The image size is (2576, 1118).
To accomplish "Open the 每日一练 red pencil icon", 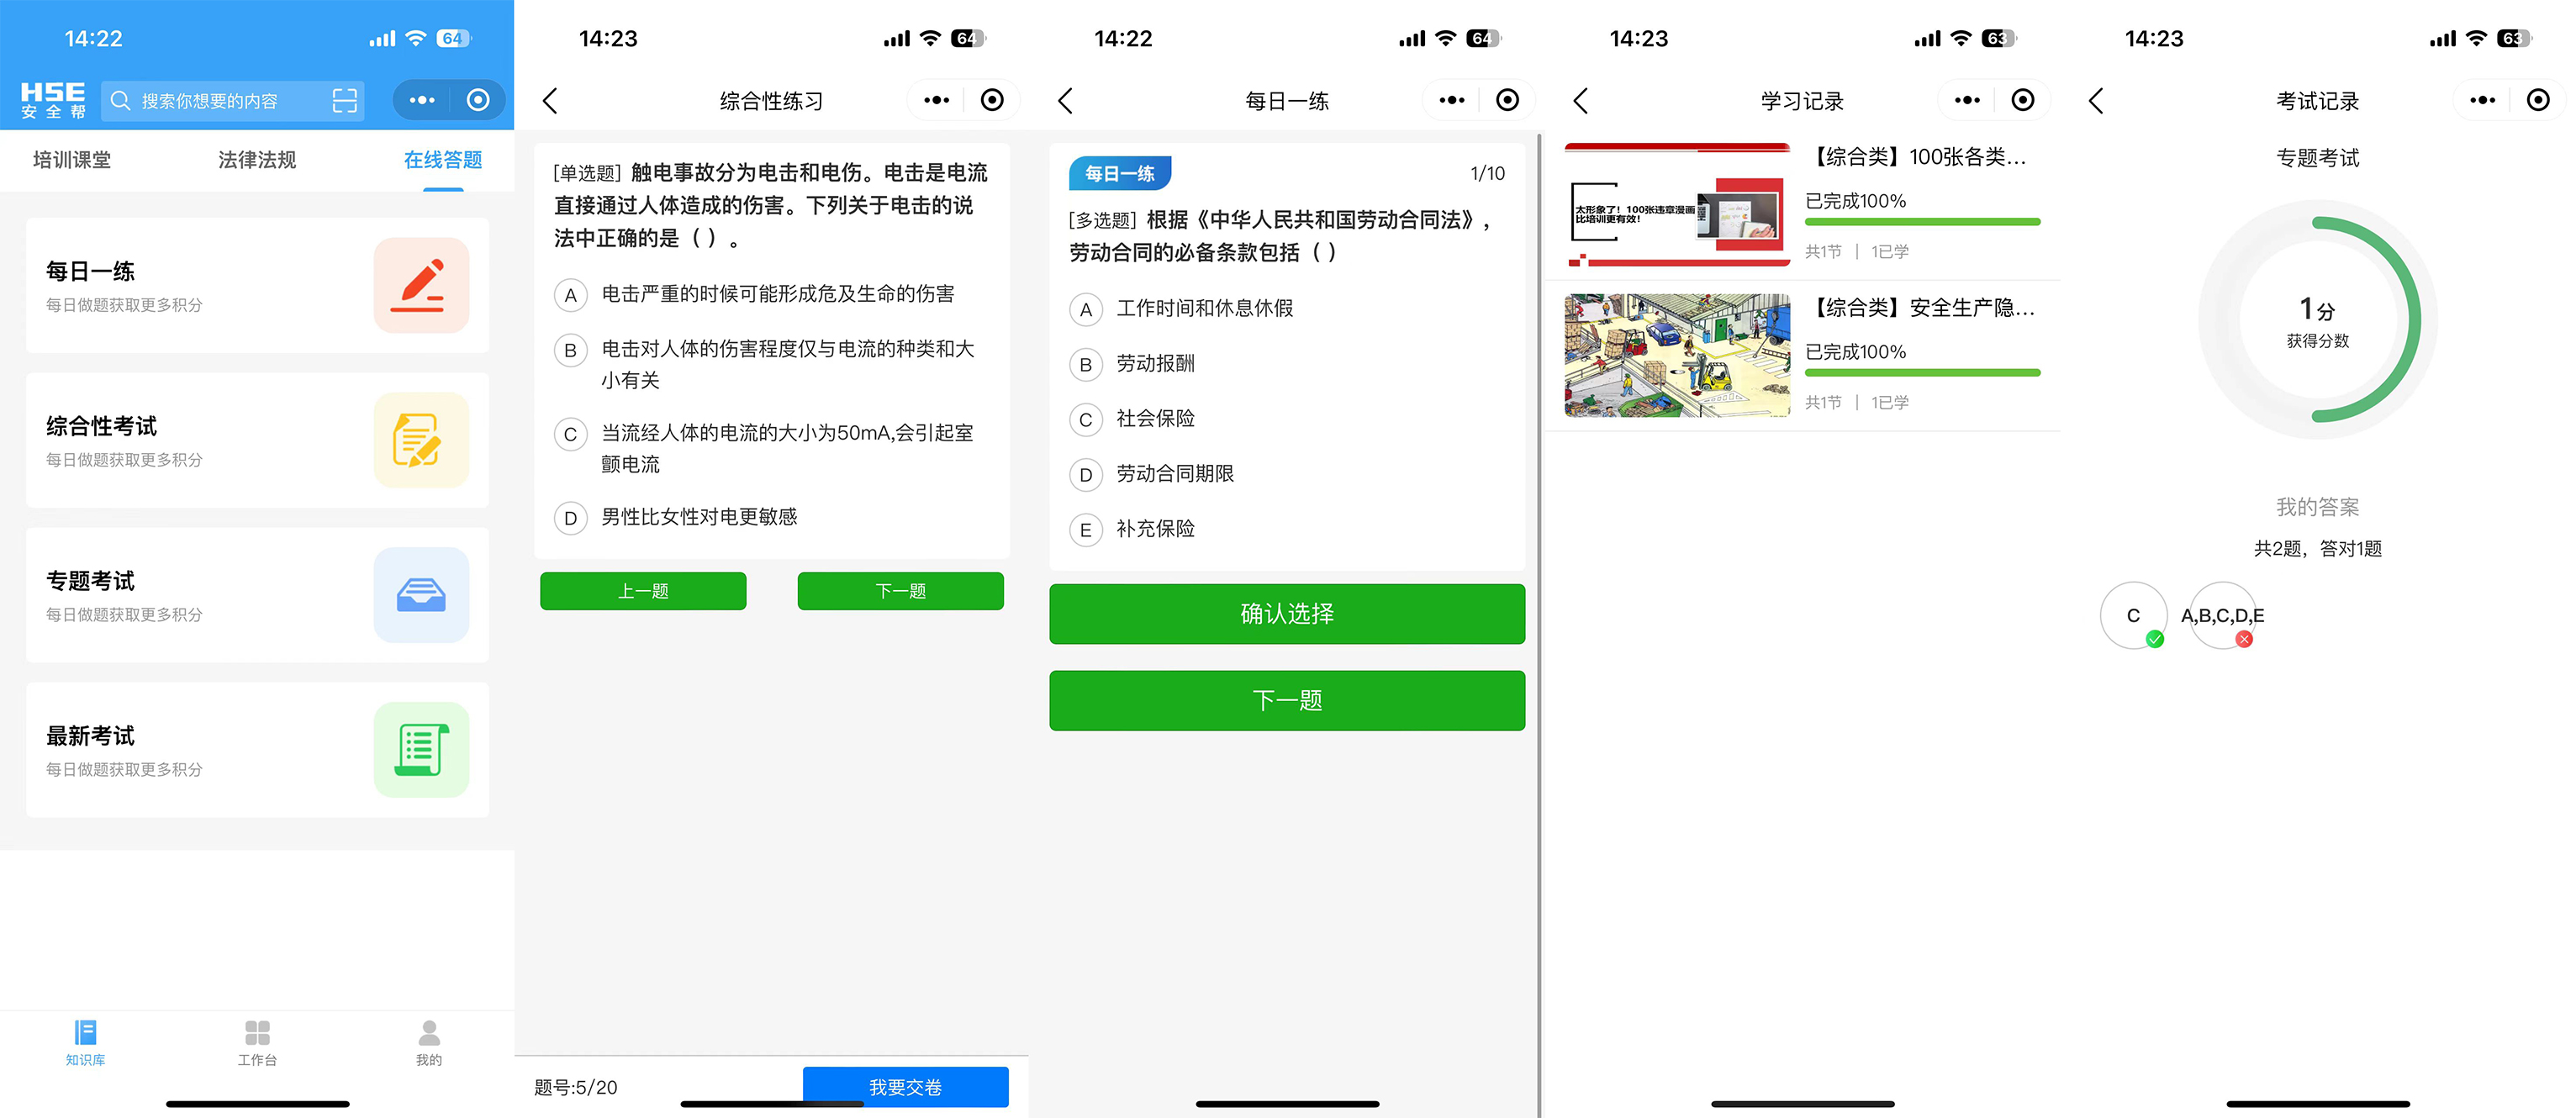I will (x=421, y=285).
